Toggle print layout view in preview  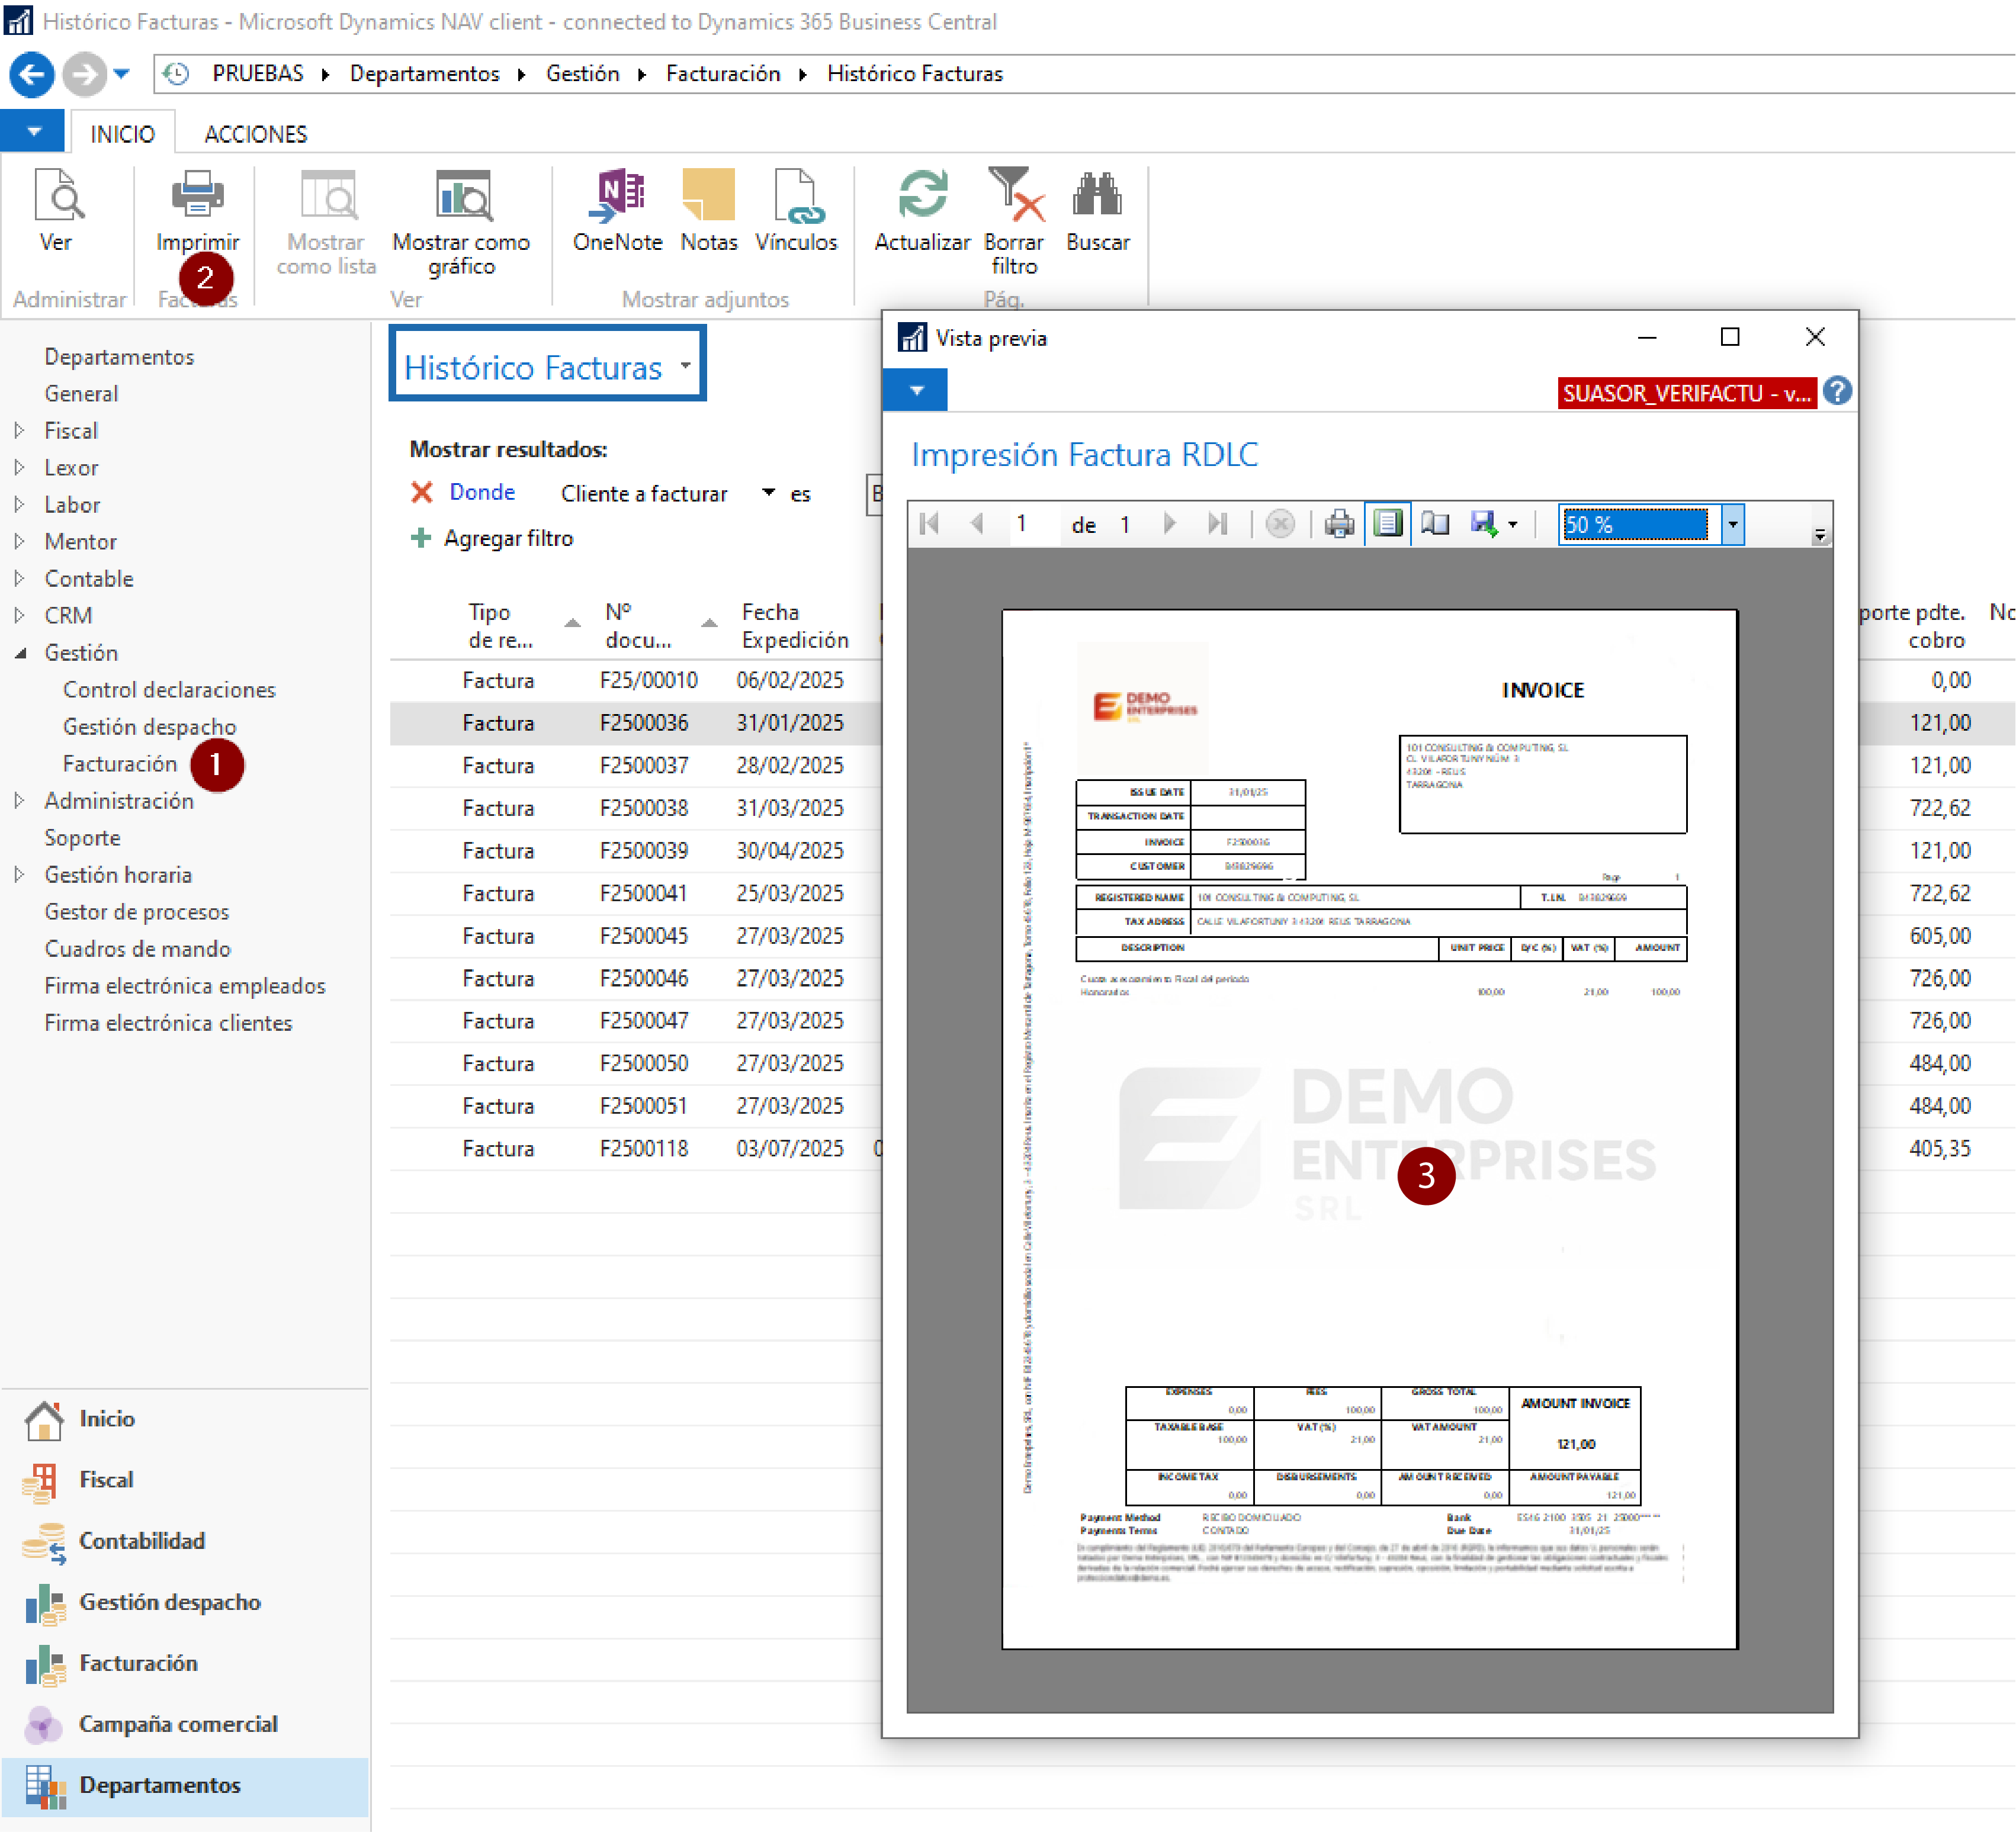click(1387, 524)
